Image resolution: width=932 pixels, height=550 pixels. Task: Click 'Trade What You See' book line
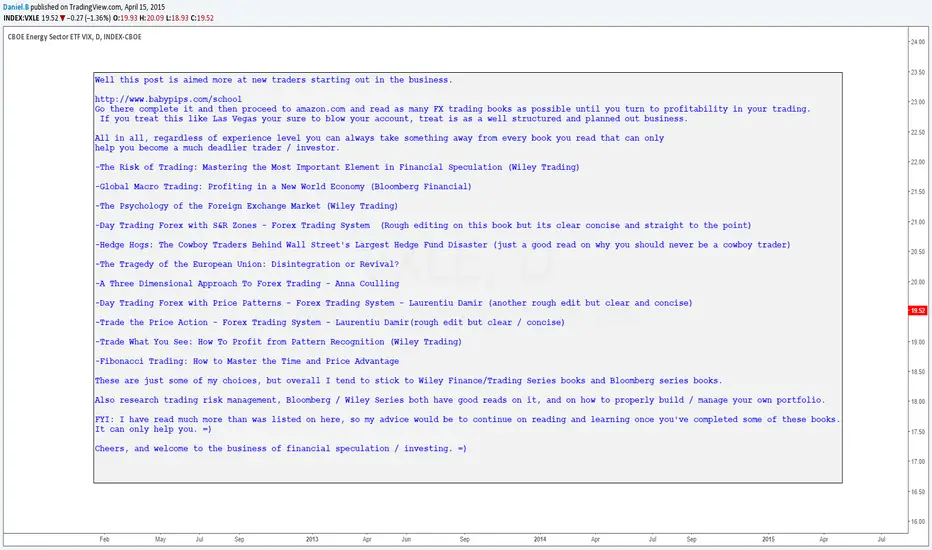(x=278, y=342)
